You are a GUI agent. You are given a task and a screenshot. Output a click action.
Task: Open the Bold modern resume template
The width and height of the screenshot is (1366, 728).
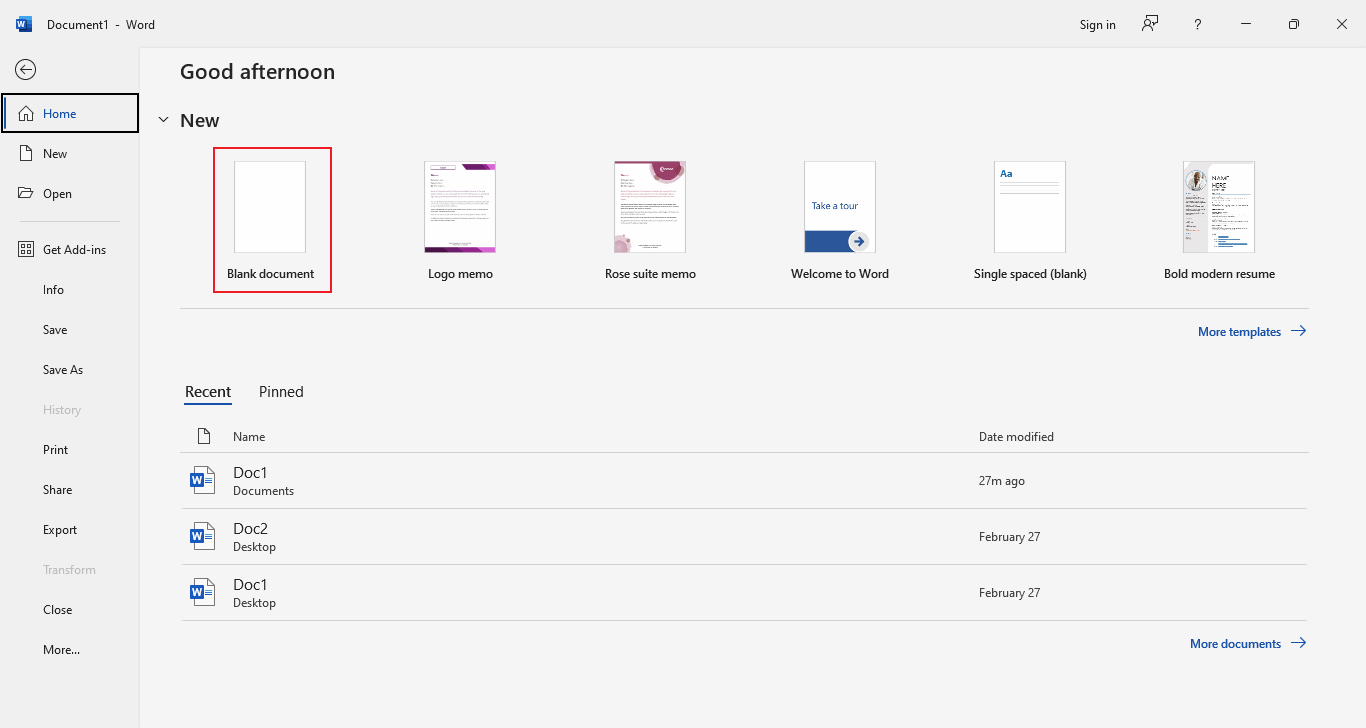[1218, 207]
